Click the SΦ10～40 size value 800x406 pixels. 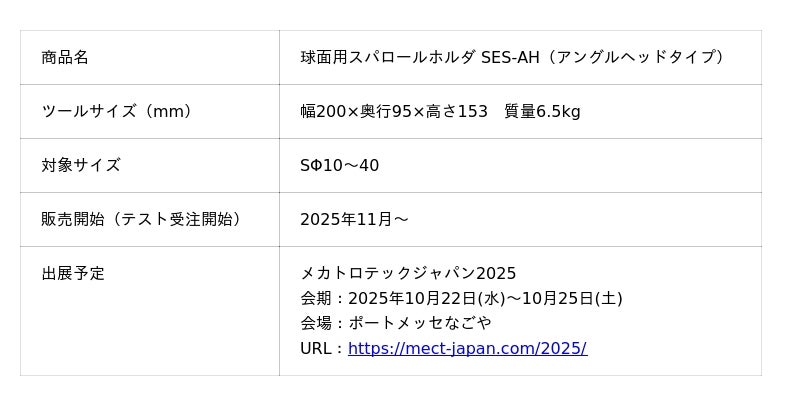[339, 165]
